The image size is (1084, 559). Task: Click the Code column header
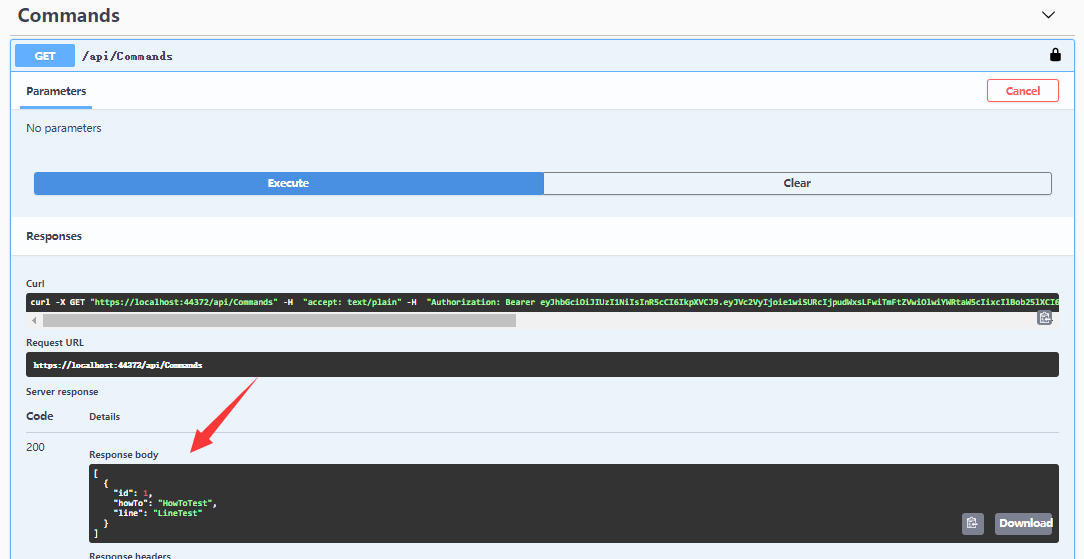39,416
